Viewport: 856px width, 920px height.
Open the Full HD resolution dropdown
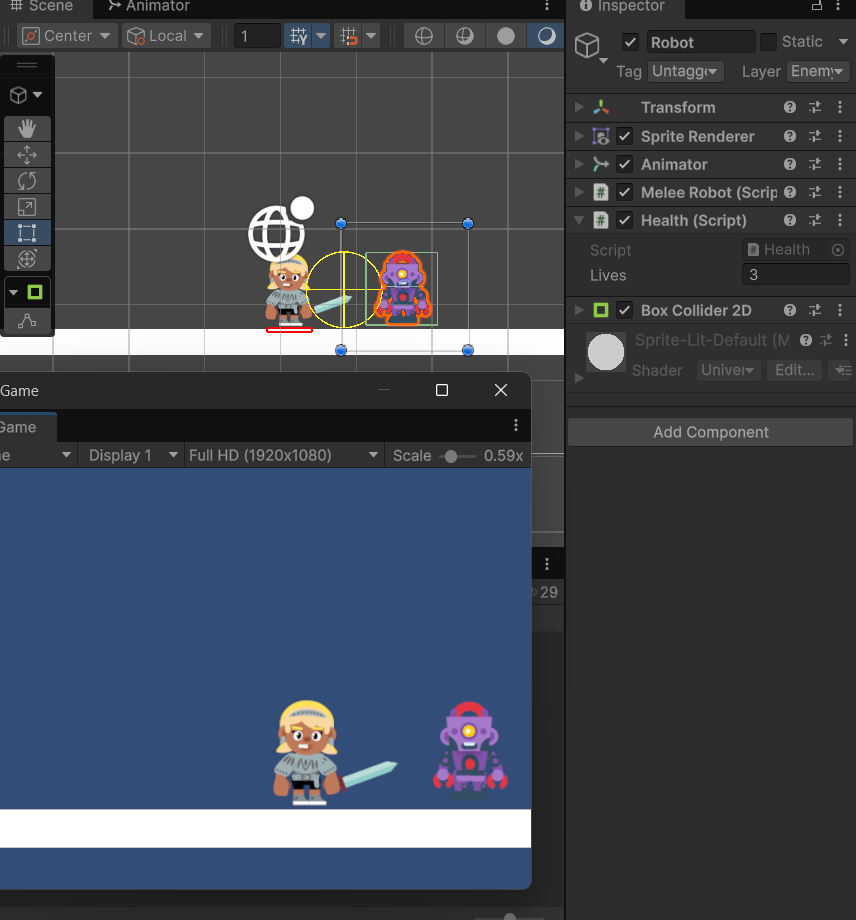pos(284,455)
